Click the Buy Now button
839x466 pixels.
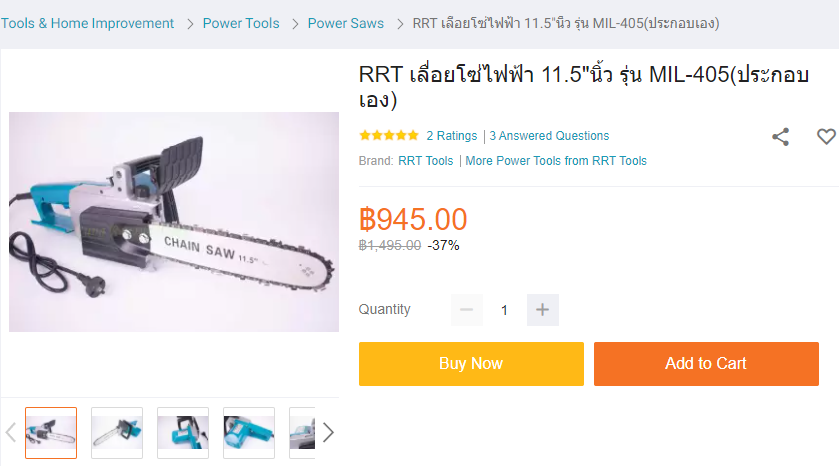pyautogui.click(x=471, y=364)
